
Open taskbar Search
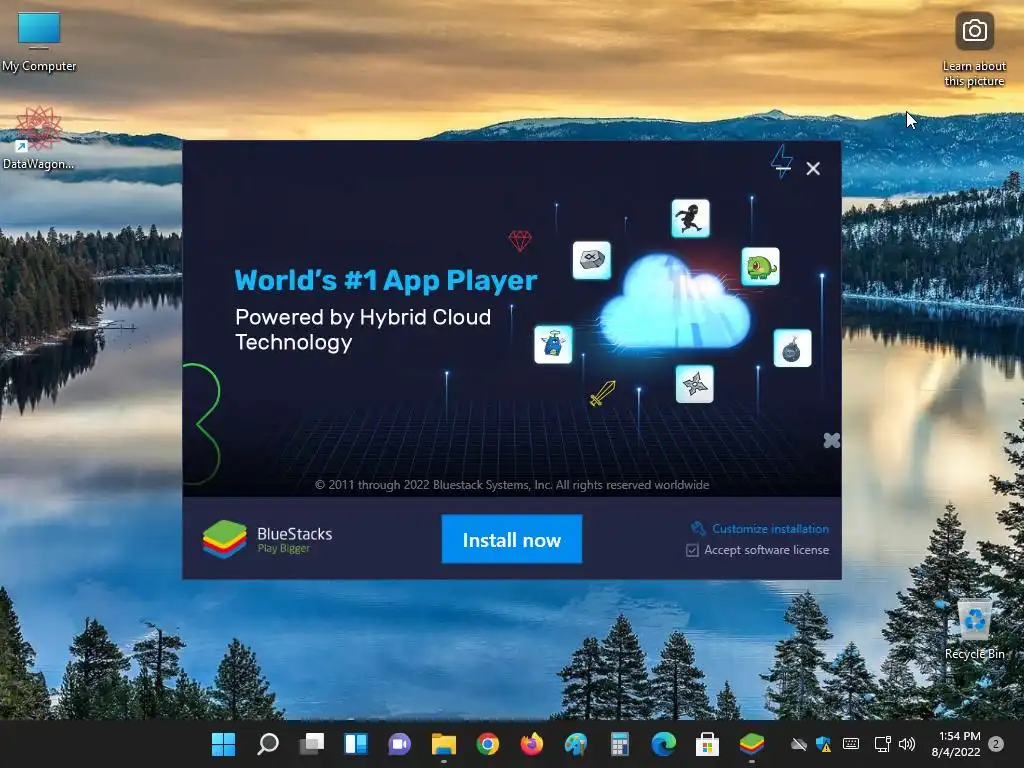[268, 744]
